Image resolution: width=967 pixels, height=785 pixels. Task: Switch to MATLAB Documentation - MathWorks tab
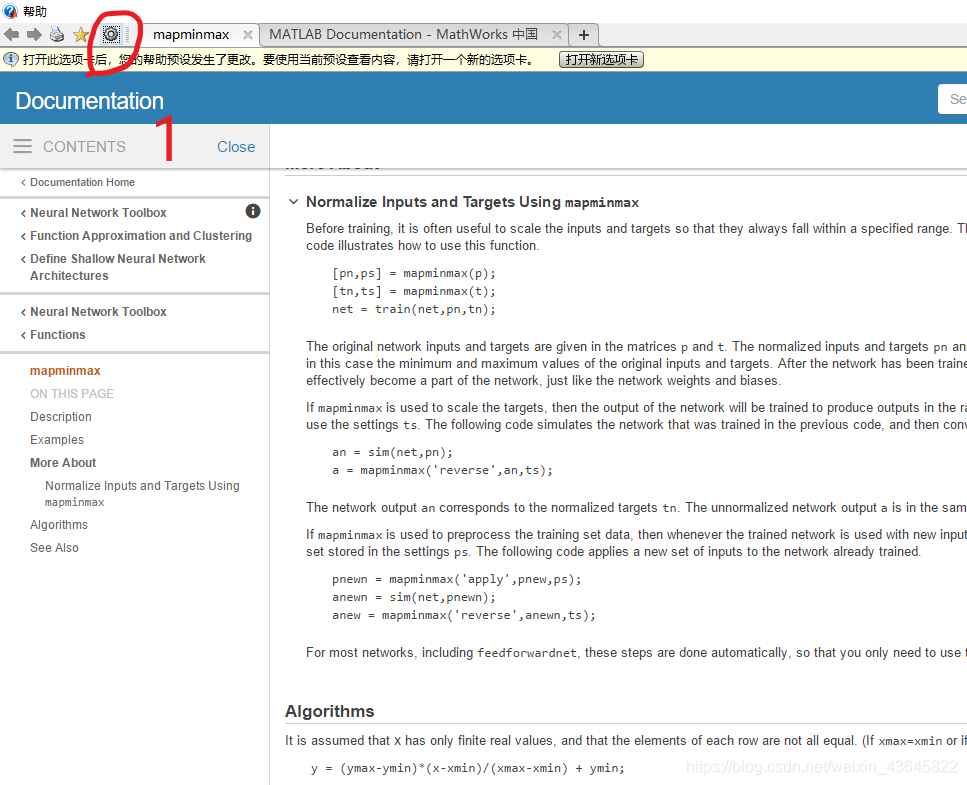[403, 35]
